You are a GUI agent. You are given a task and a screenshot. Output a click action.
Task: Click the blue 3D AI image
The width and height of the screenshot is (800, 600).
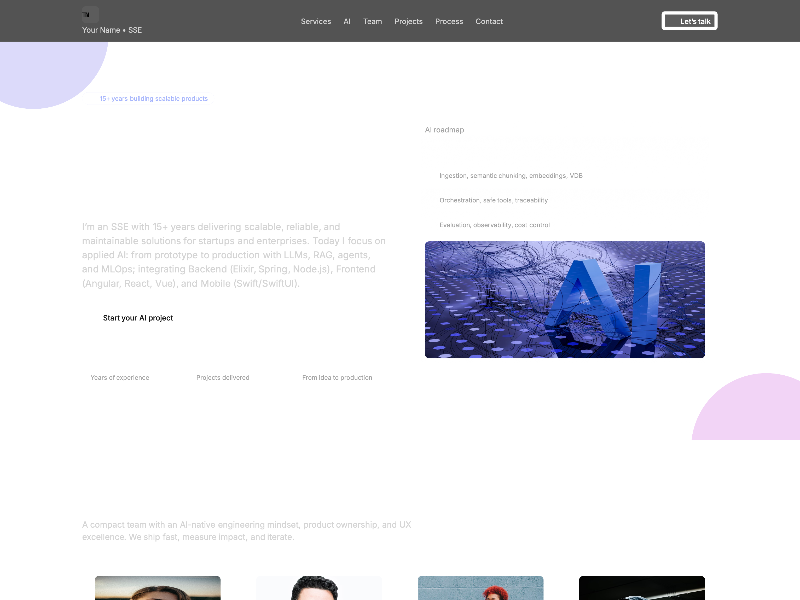point(564,299)
